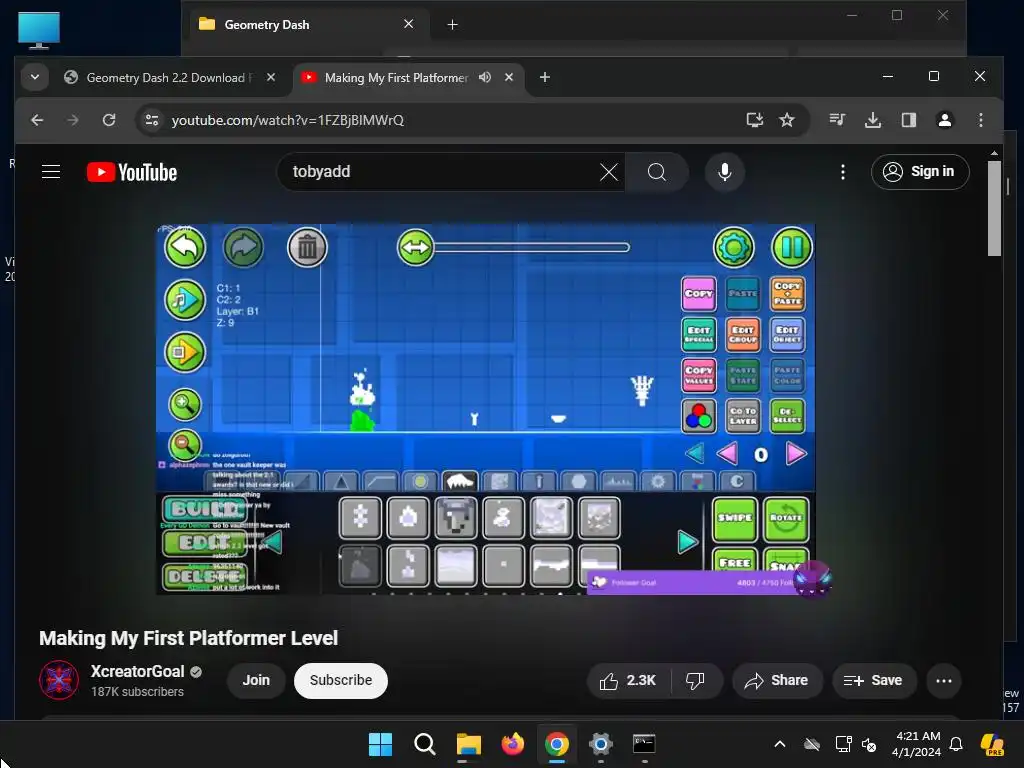Select the cloud shaped object category tab
This screenshot has height=768, width=1024.
pyautogui.click(x=460, y=481)
